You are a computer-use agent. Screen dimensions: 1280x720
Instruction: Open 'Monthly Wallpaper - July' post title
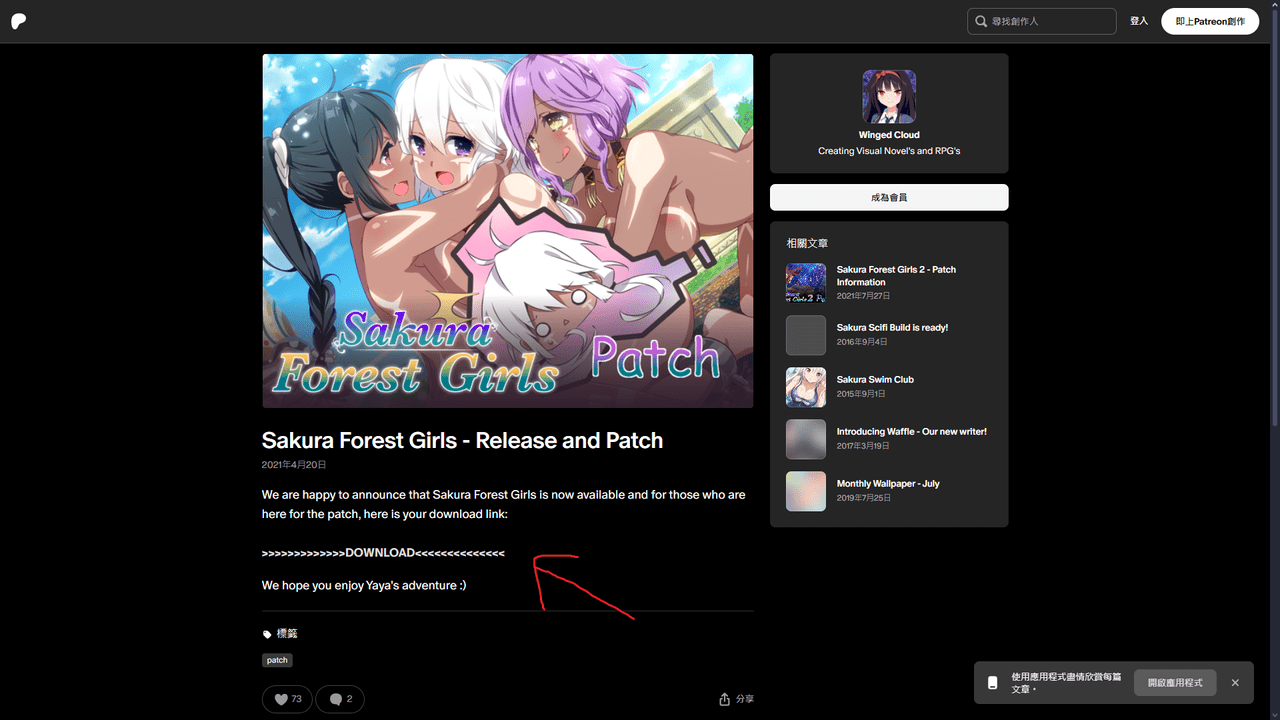(x=888, y=484)
